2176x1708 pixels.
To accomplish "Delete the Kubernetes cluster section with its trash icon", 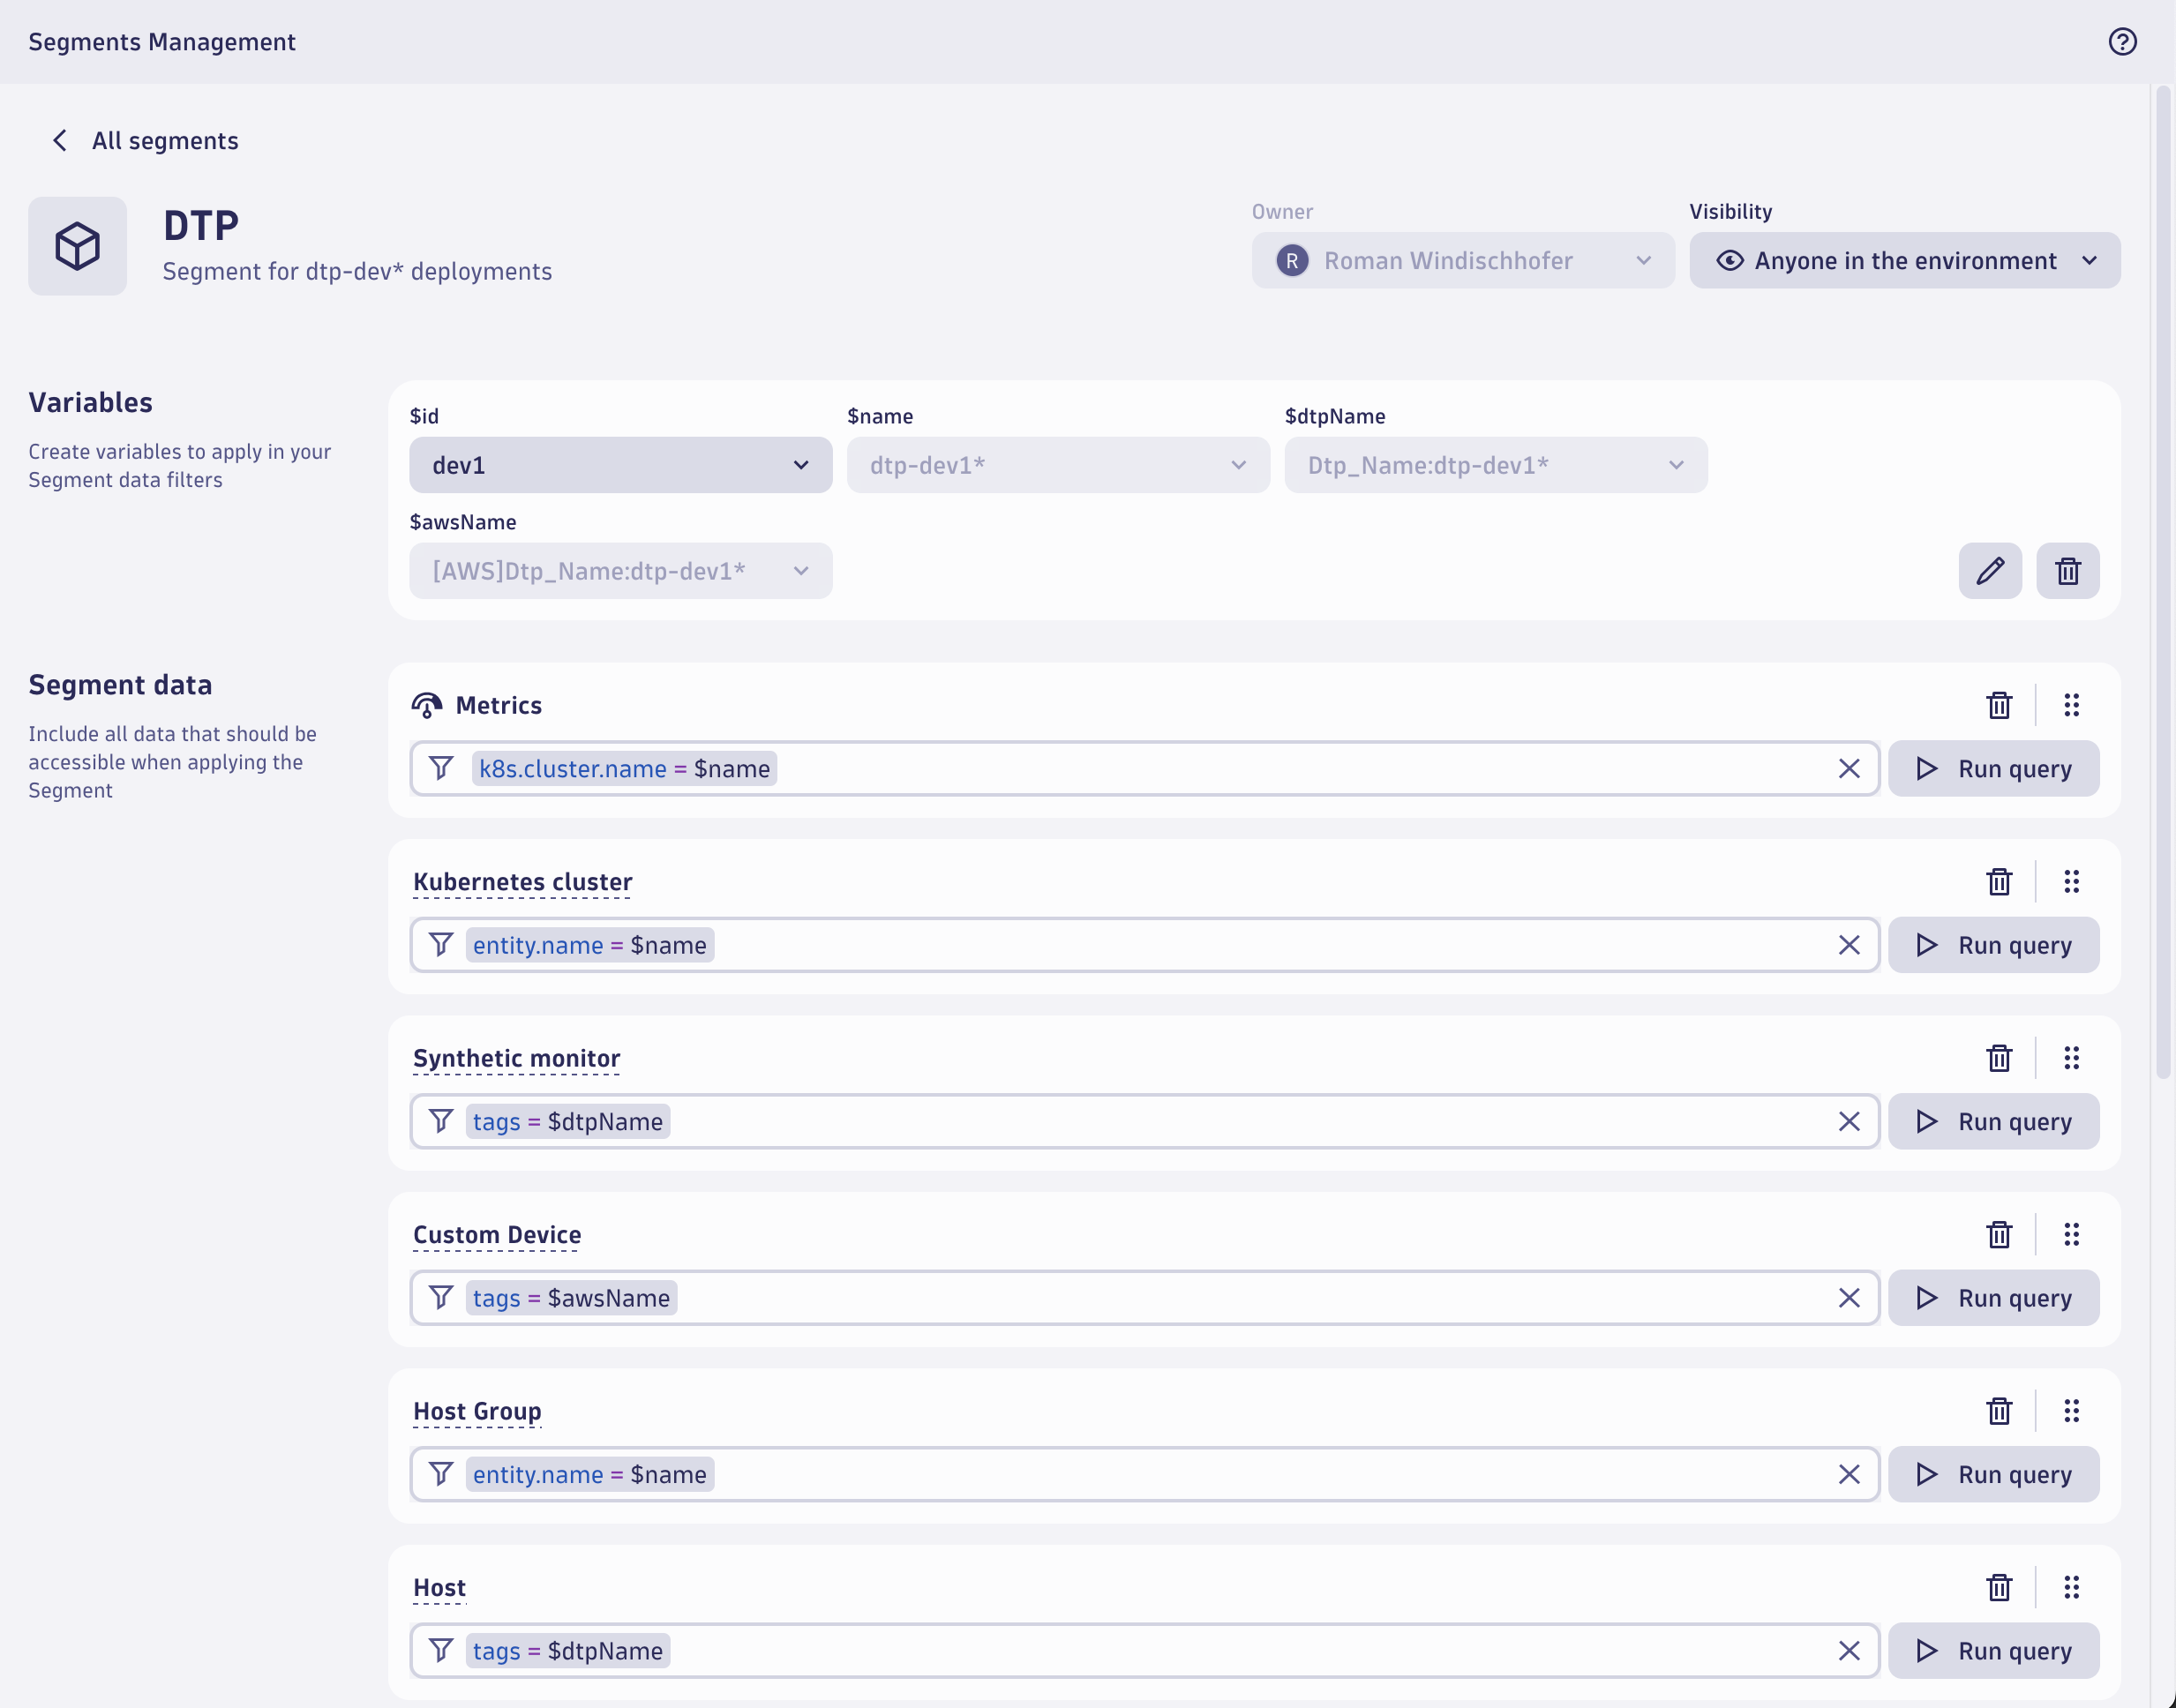I will pos(1999,881).
